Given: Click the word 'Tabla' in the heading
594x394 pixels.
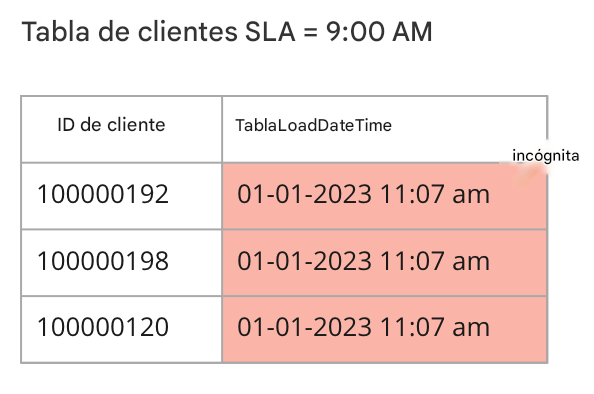Looking at the screenshot, I should tap(56, 31).
